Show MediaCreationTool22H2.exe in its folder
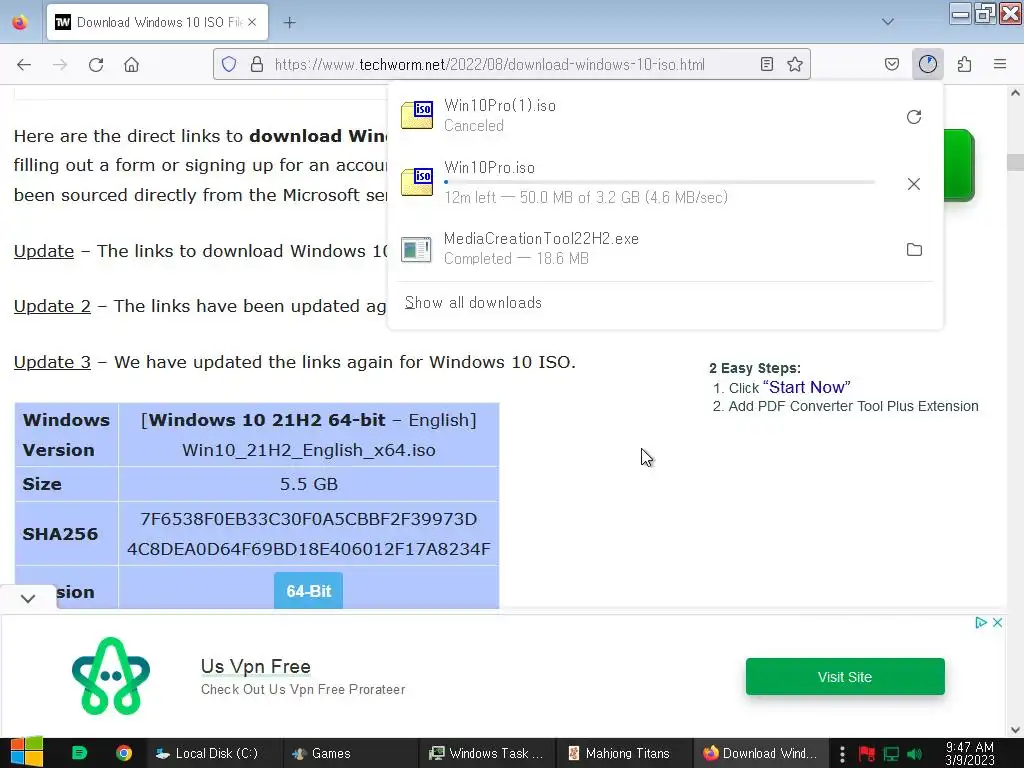 (914, 249)
